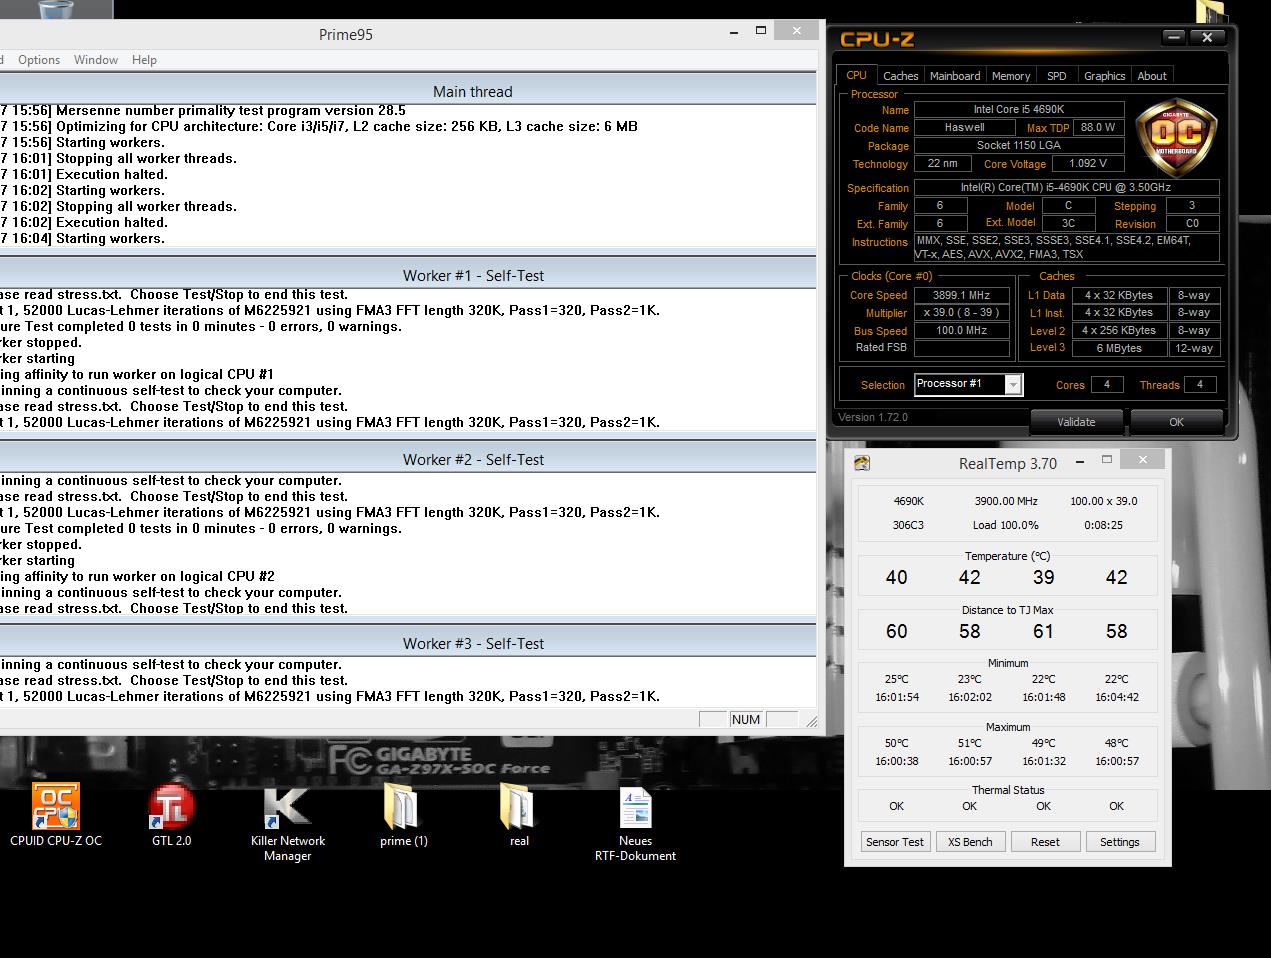Open the folder named real
Image resolution: width=1271 pixels, height=958 pixels.
(x=519, y=815)
